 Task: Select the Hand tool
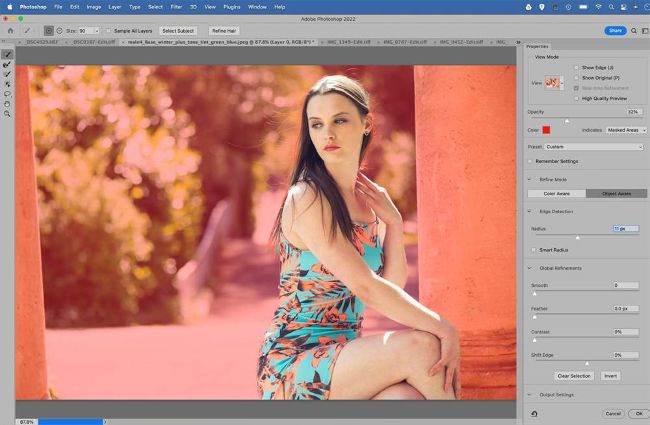point(7,103)
